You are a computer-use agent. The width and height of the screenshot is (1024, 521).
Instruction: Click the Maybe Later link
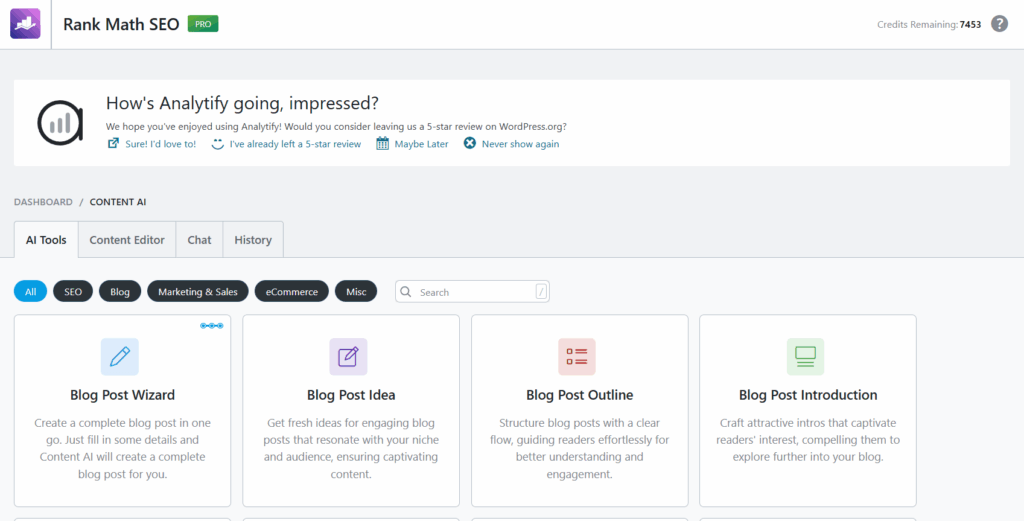[x=421, y=144]
